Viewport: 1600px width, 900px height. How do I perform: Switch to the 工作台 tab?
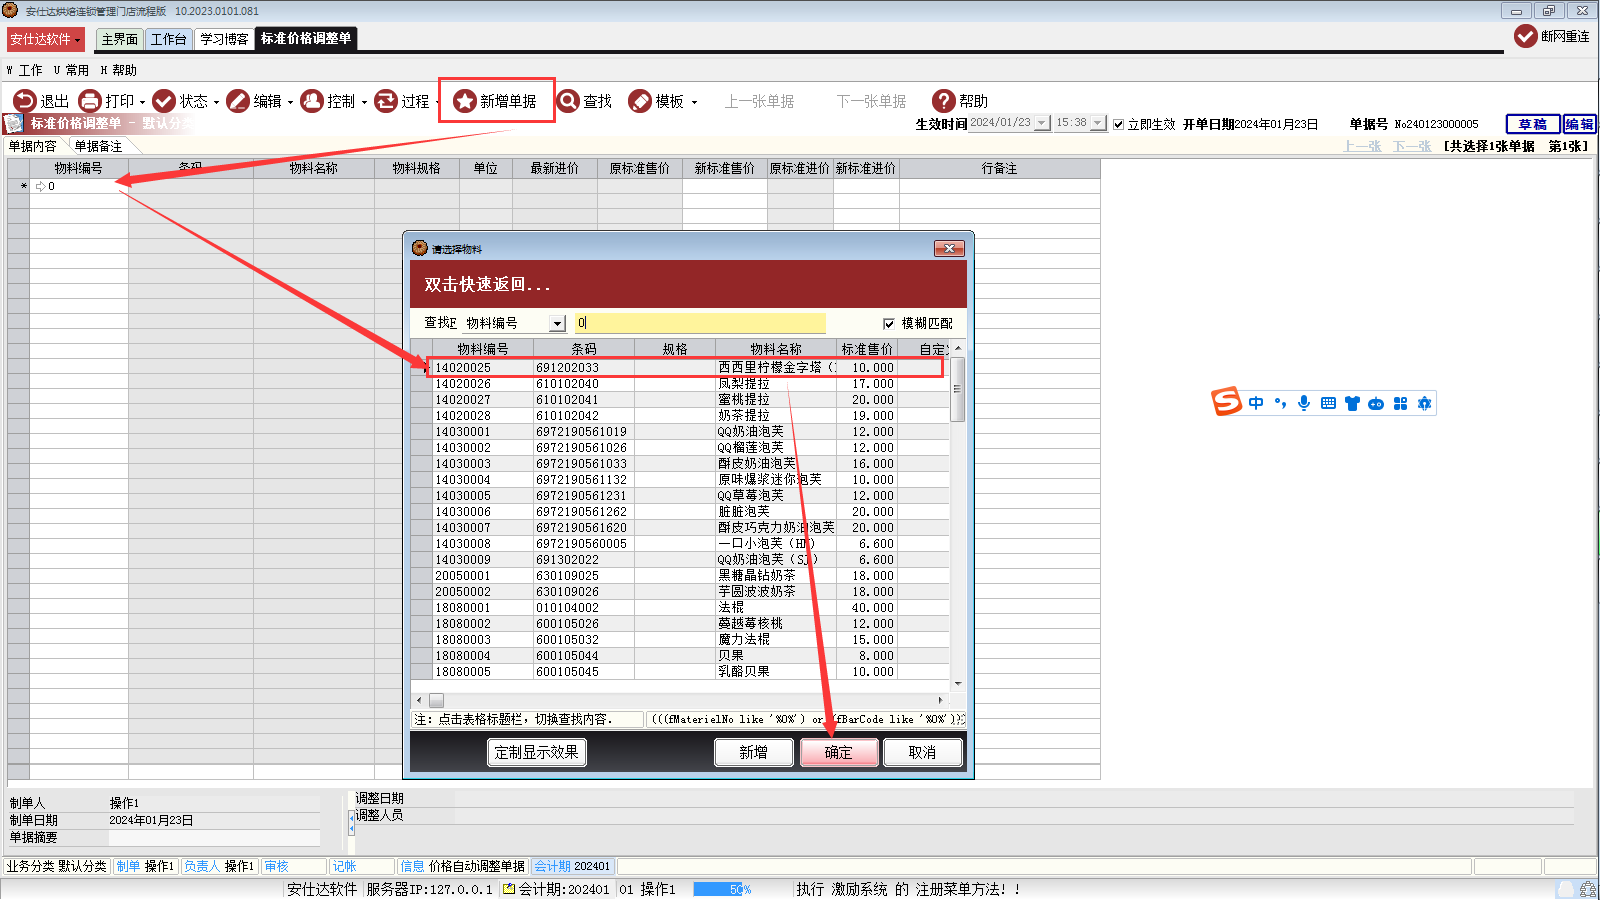168,39
